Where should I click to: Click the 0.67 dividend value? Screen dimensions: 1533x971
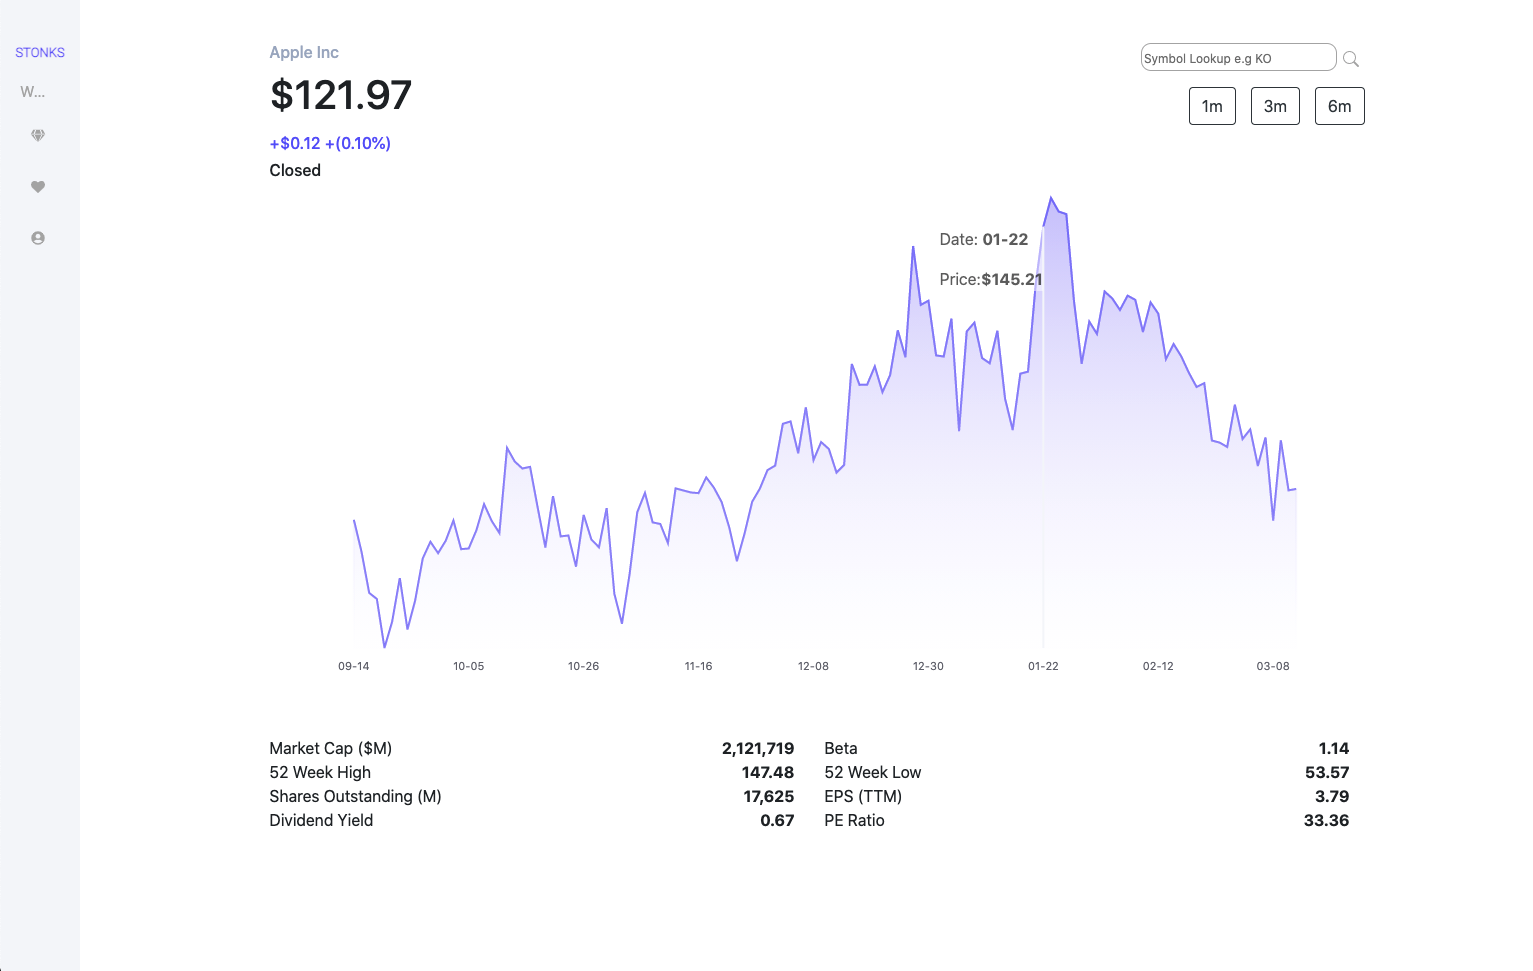777,820
